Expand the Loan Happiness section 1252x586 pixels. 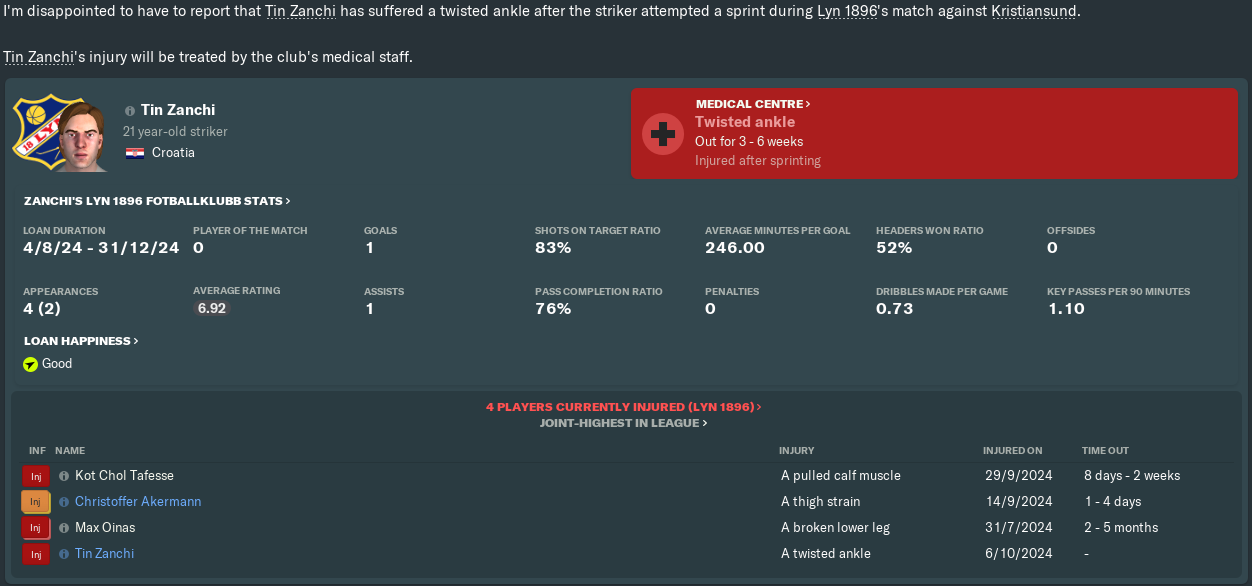[x=80, y=341]
